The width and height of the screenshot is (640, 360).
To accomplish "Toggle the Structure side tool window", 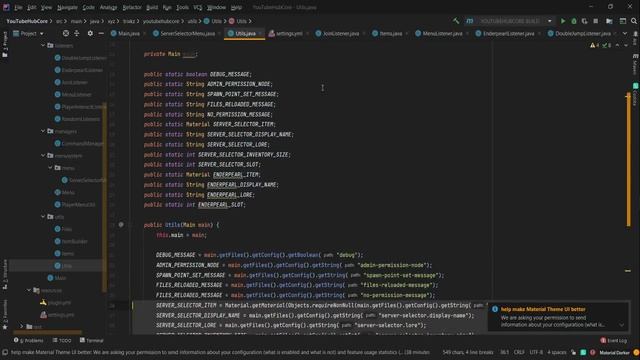I will (5, 274).
